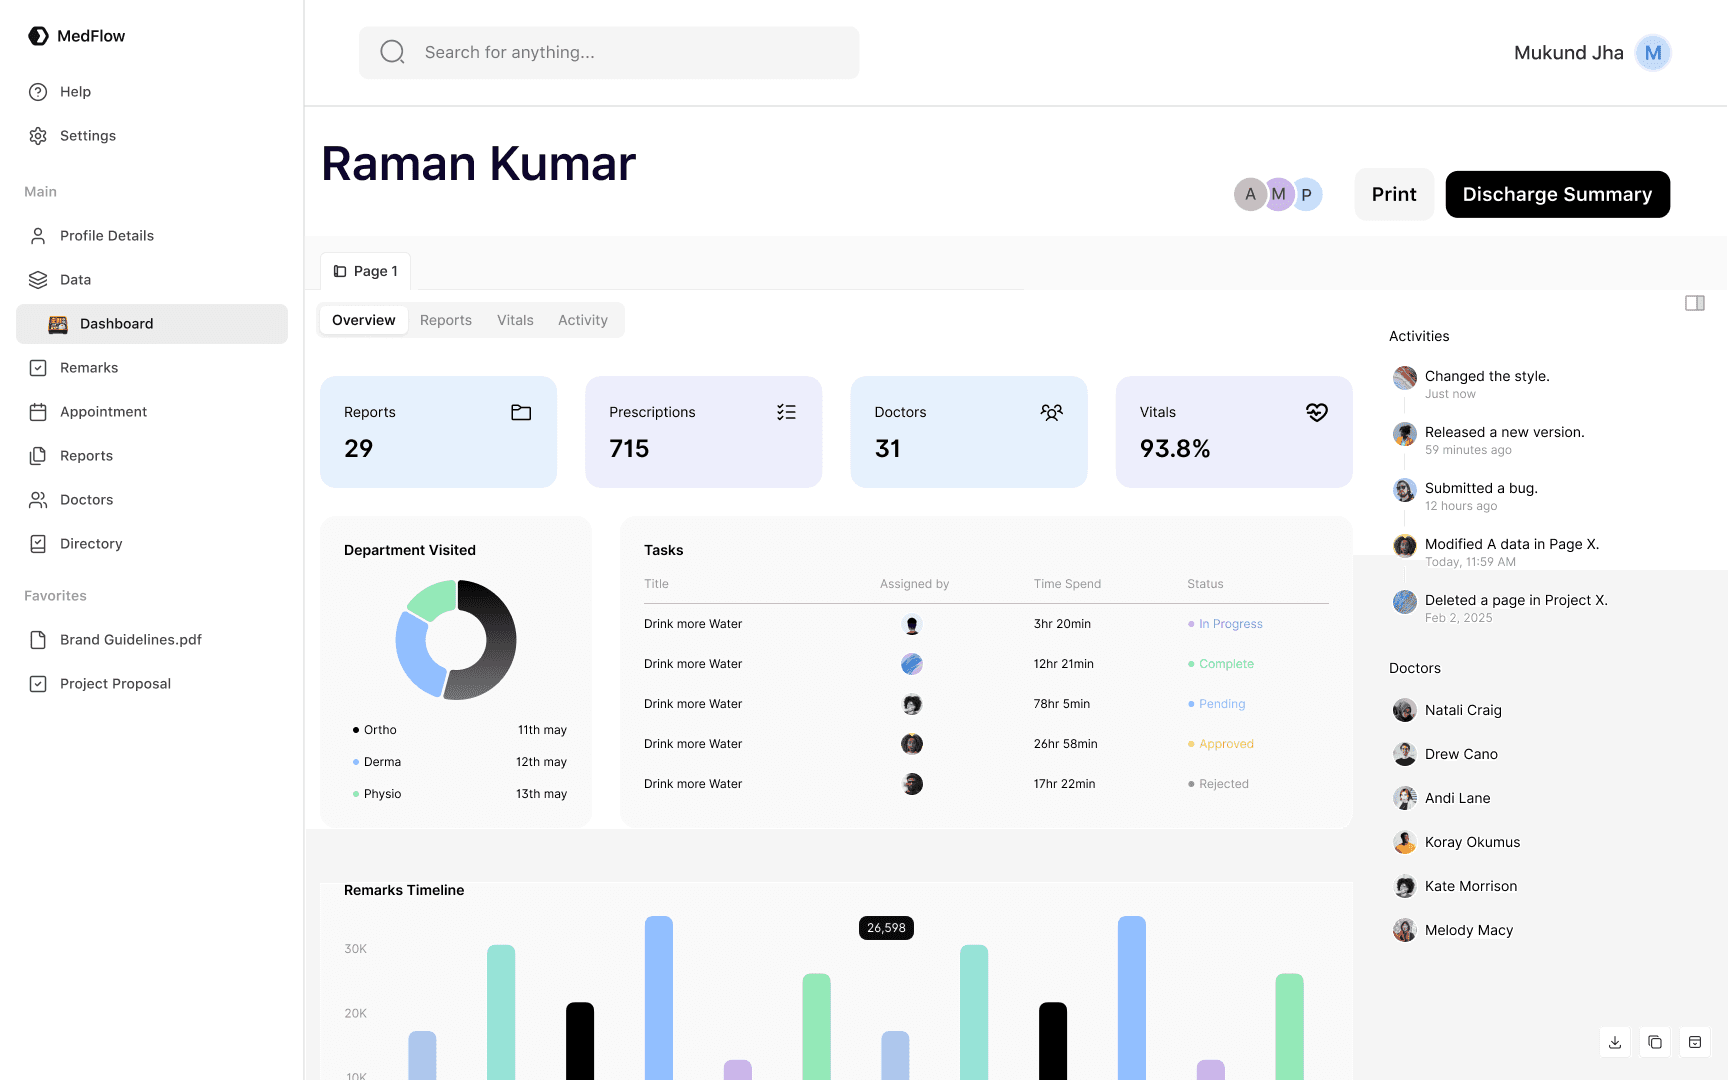Open the Data section
The width and height of the screenshot is (1728, 1080).
(152, 280)
